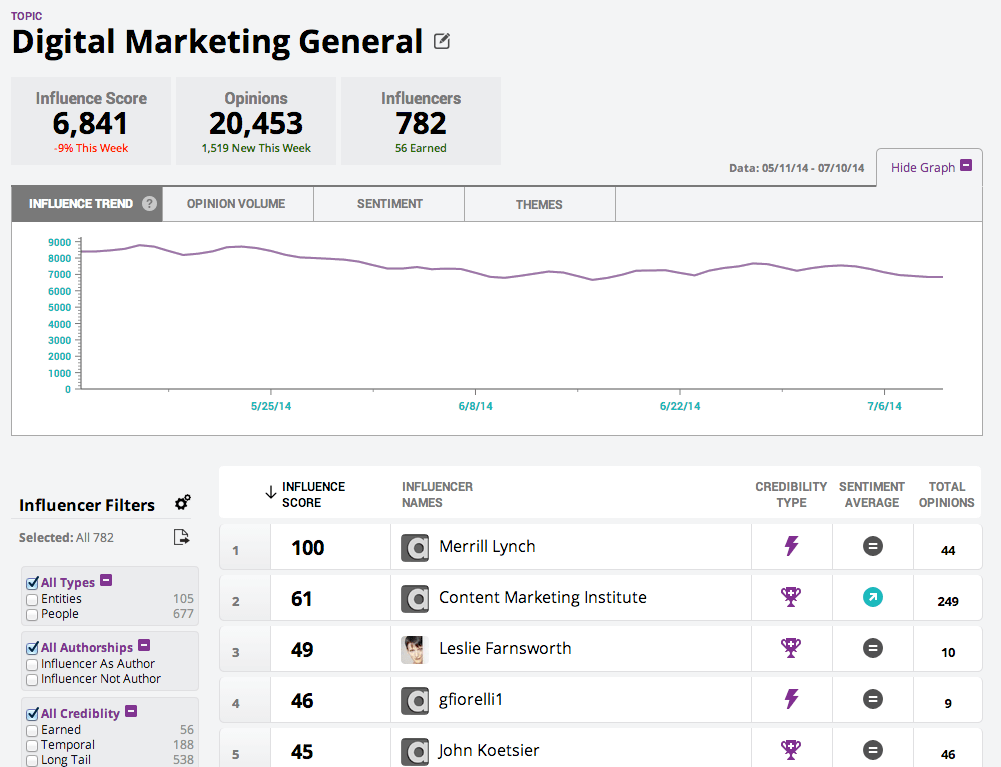Screen dimensions: 1001x767
Task: Click the Hide Graph button
Action: pyautogui.click(x=929, y=167)
